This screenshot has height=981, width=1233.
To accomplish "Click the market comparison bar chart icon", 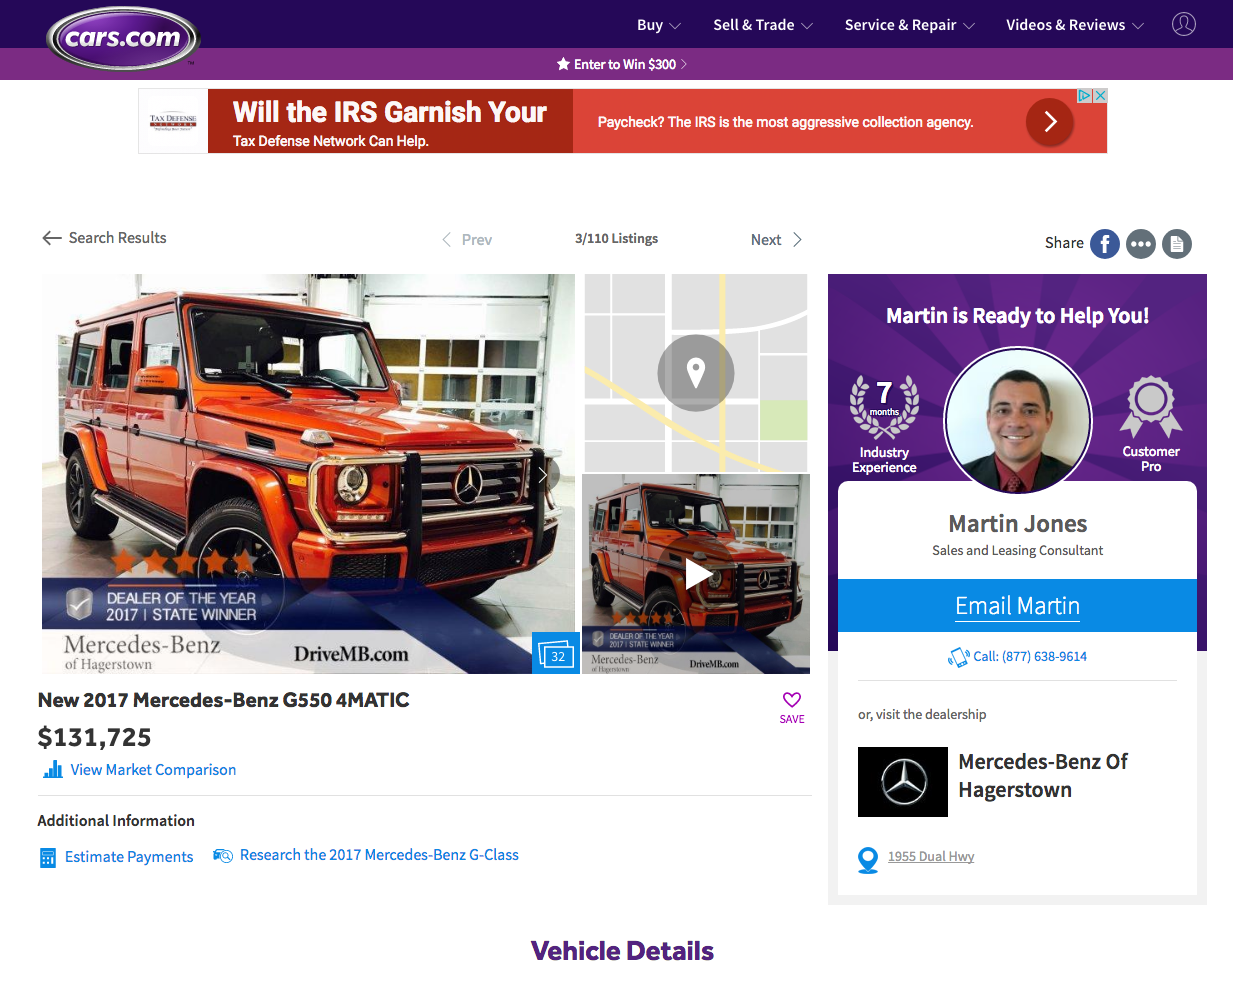I will (x=53, y=769).
